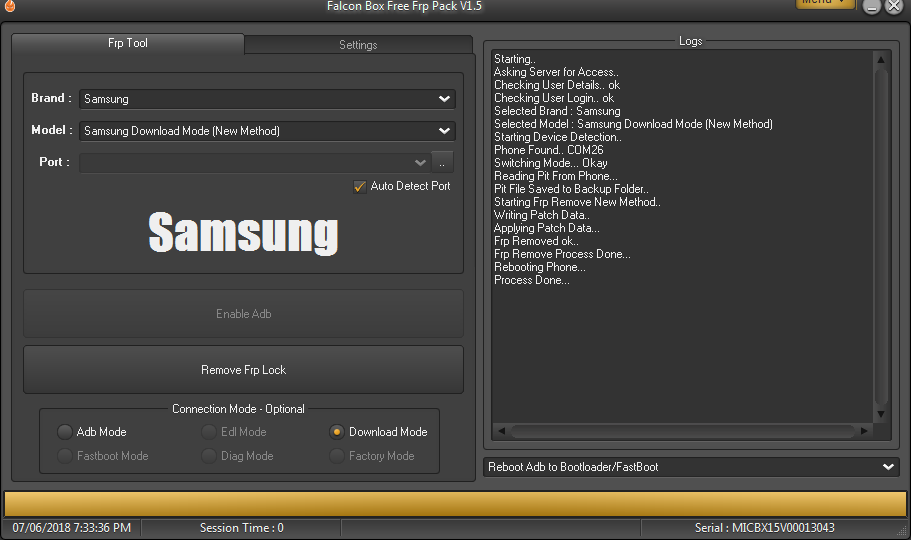Open the Model dropdown list
Screen dimensions: 911x540
pyautogui.click(x=267, y=131)
